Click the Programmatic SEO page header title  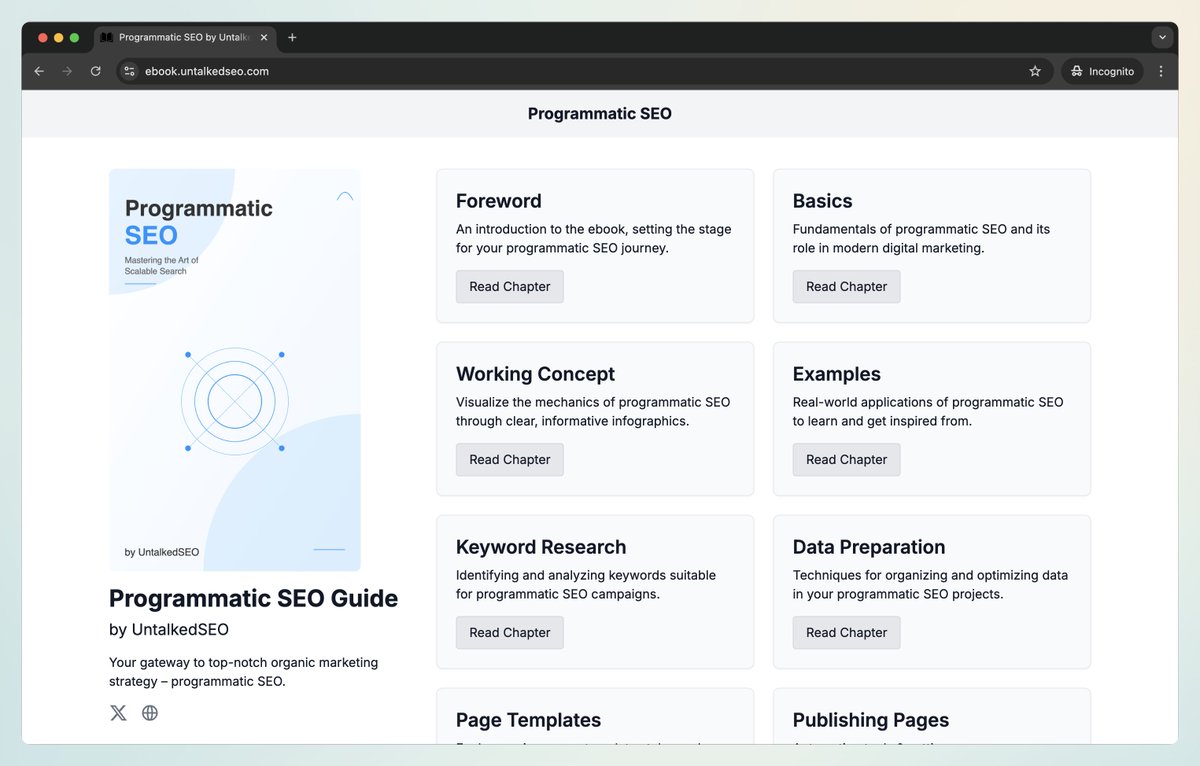pyautogui.click(x=600, y=114)
